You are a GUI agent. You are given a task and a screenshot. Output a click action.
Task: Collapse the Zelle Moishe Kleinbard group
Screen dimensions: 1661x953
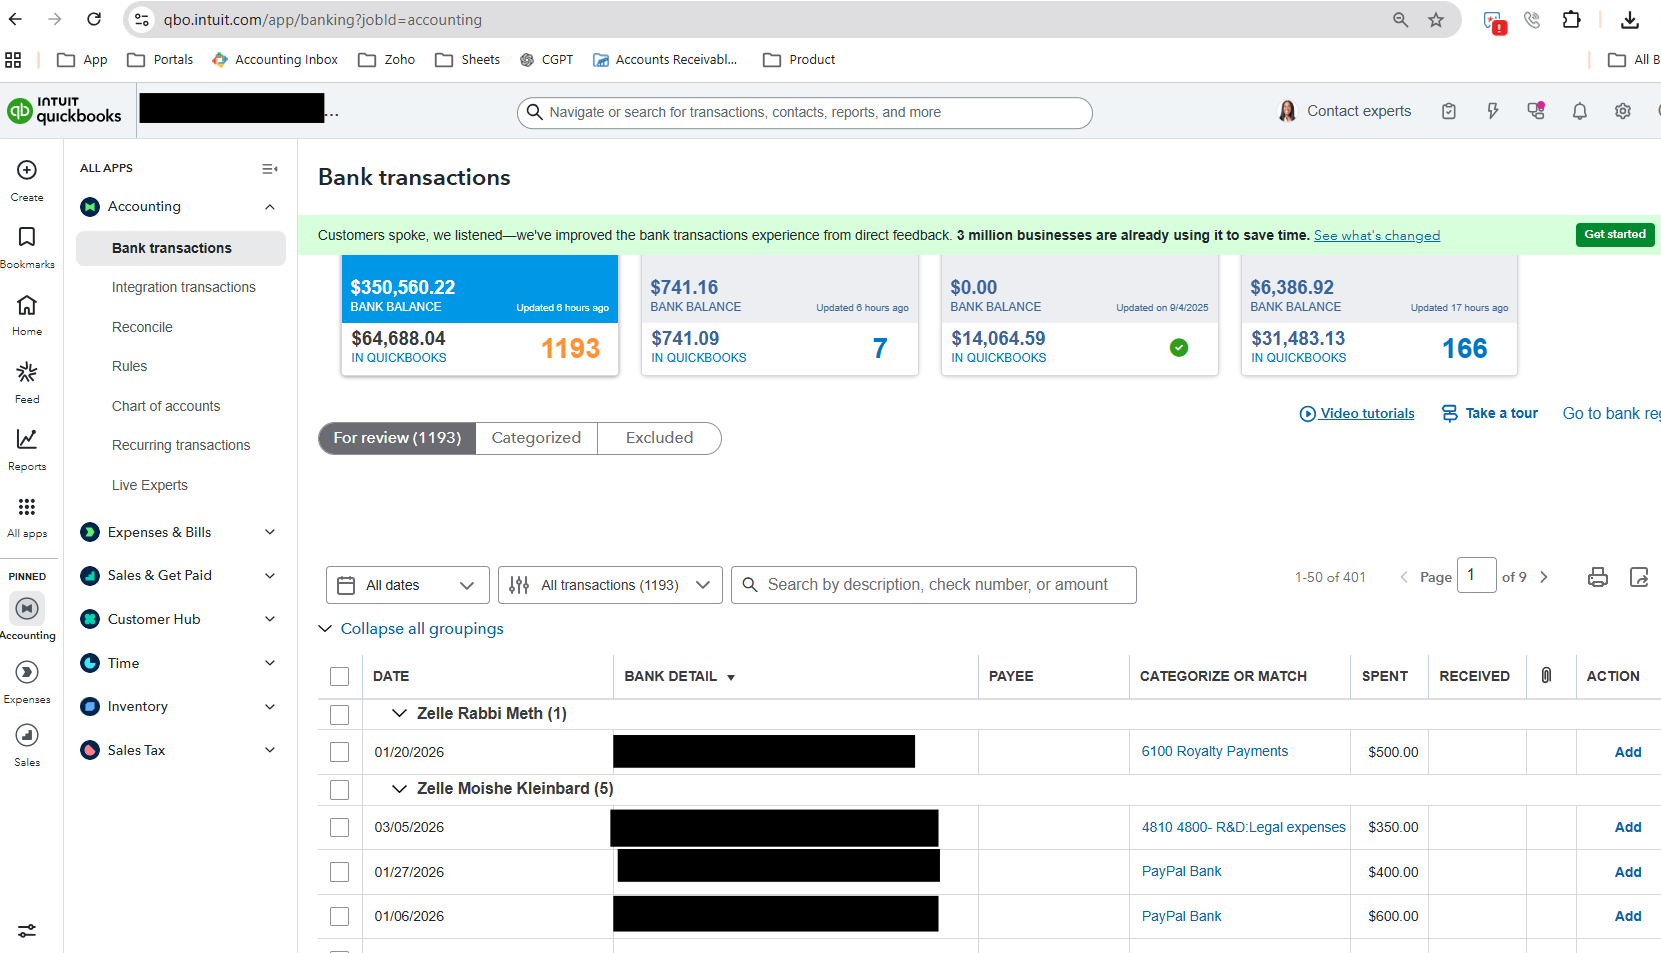(399, 789)
